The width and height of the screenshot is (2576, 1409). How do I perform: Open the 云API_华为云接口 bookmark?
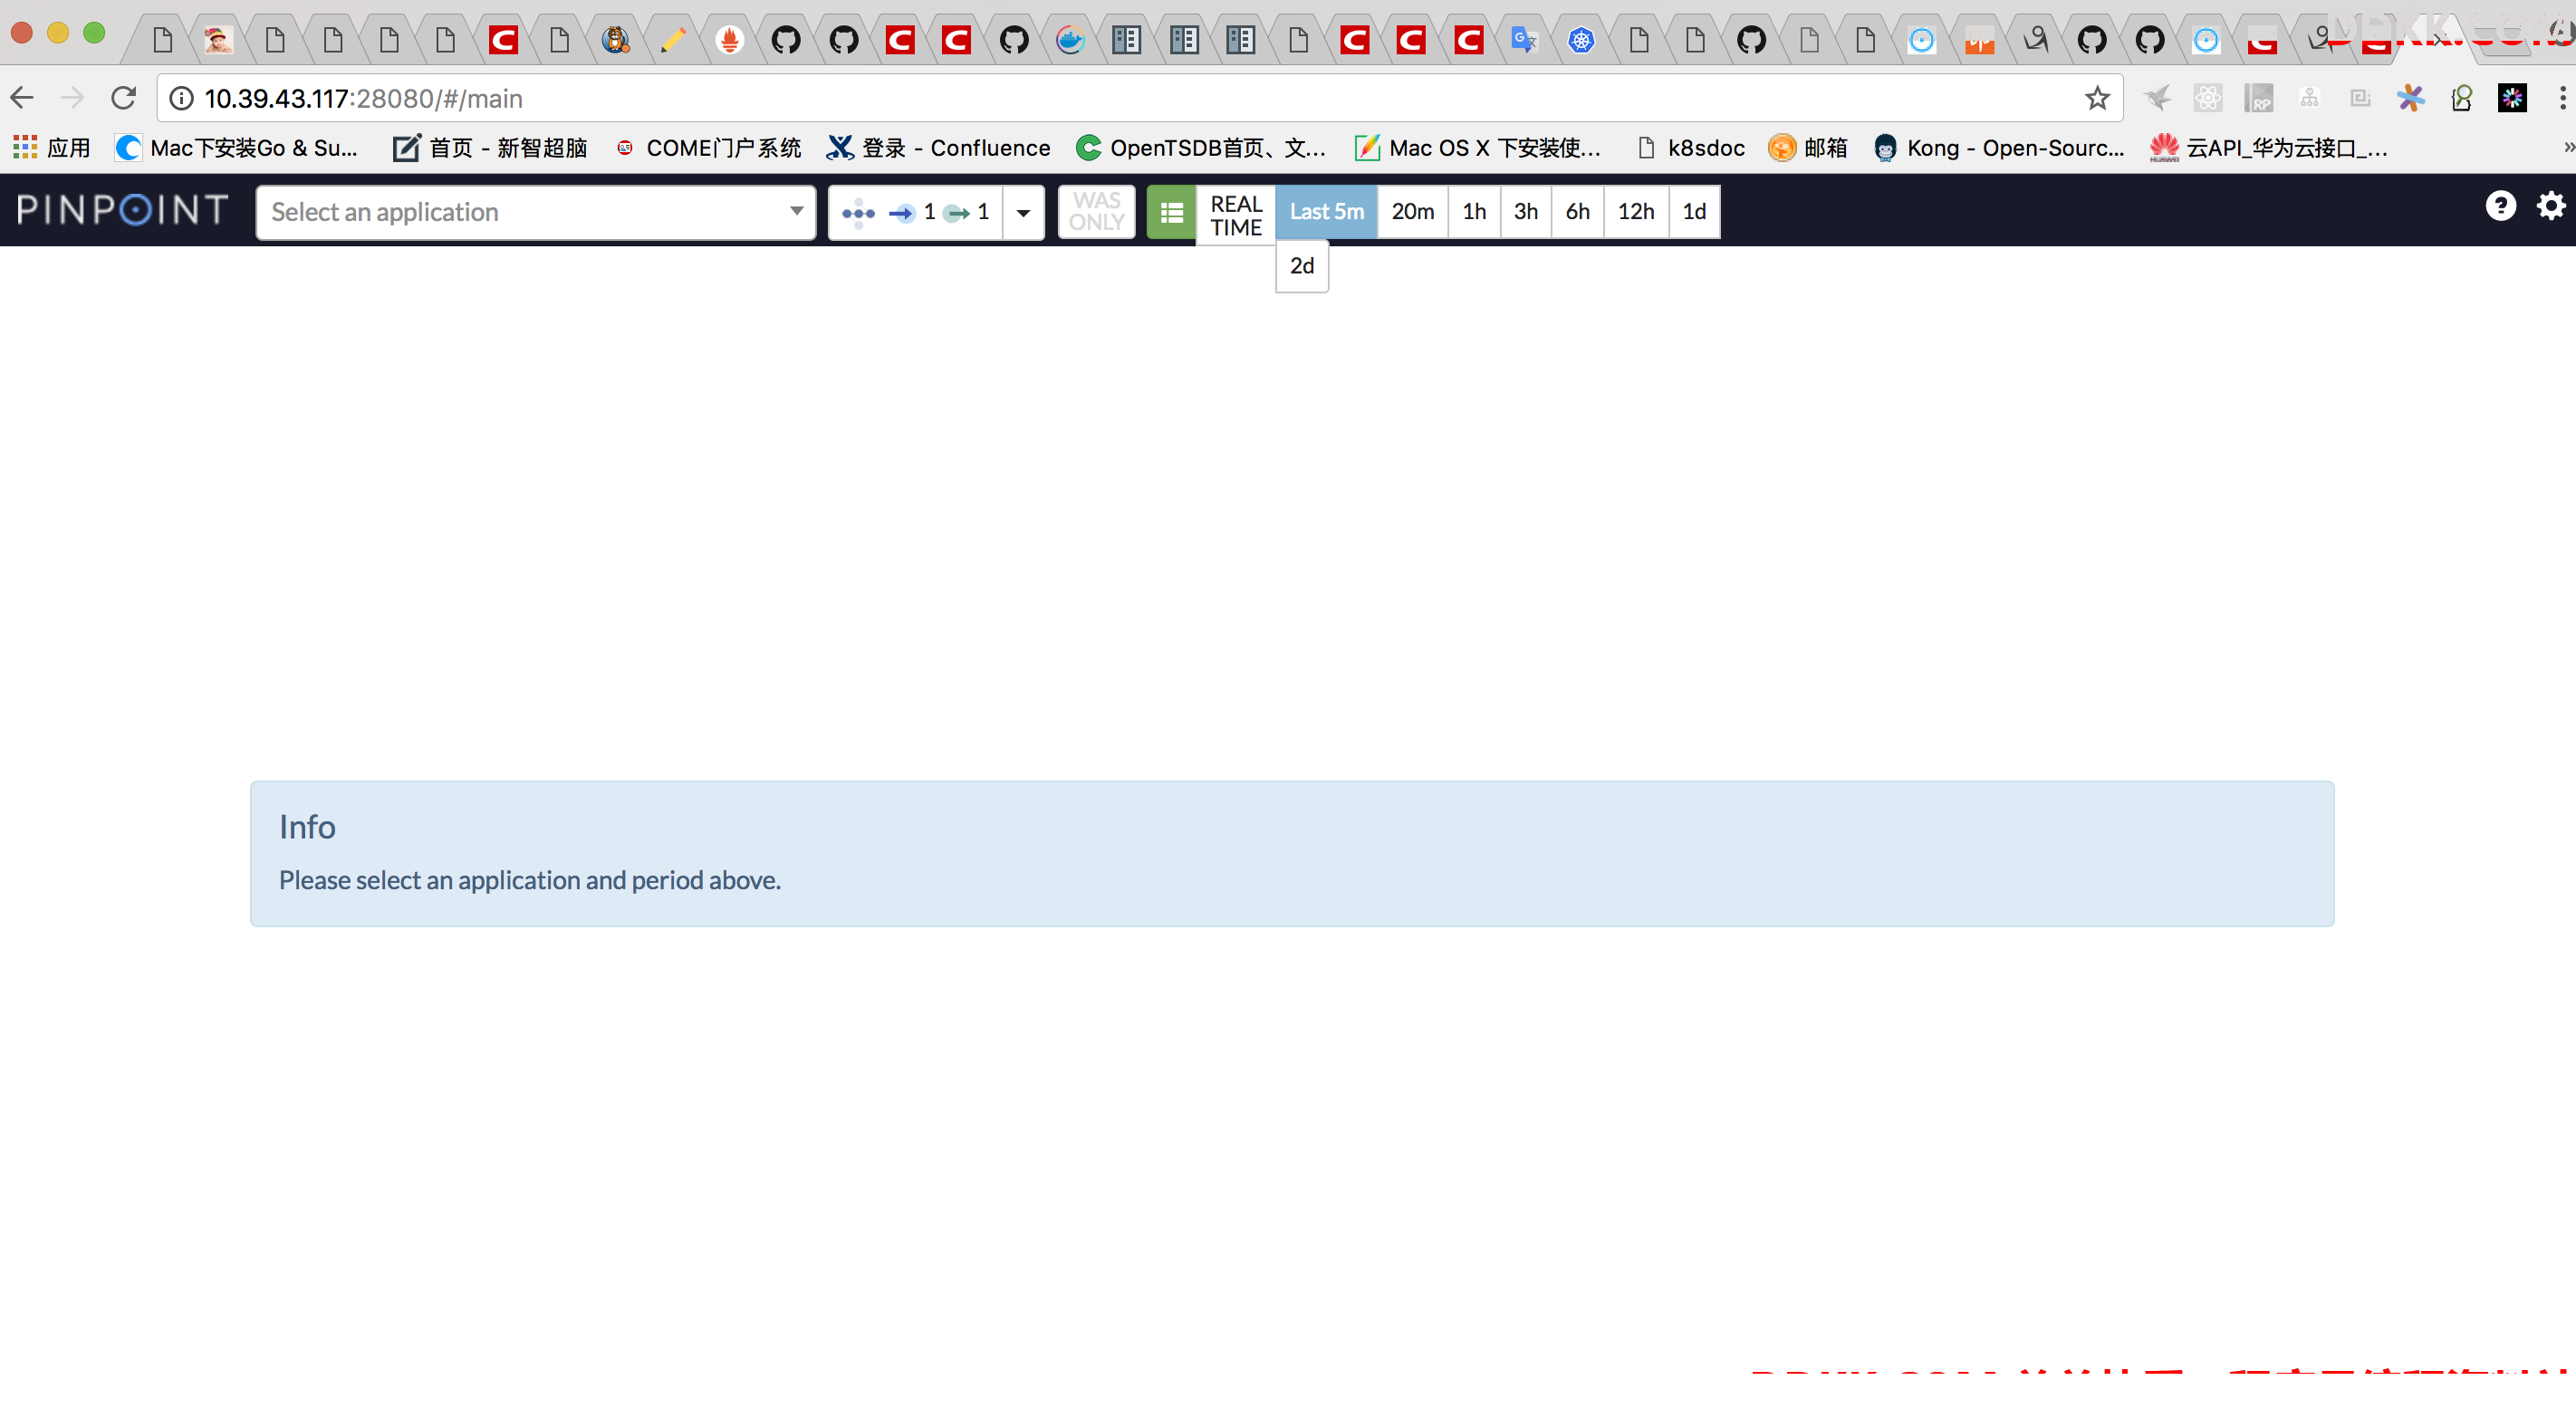click(2269, 148)
